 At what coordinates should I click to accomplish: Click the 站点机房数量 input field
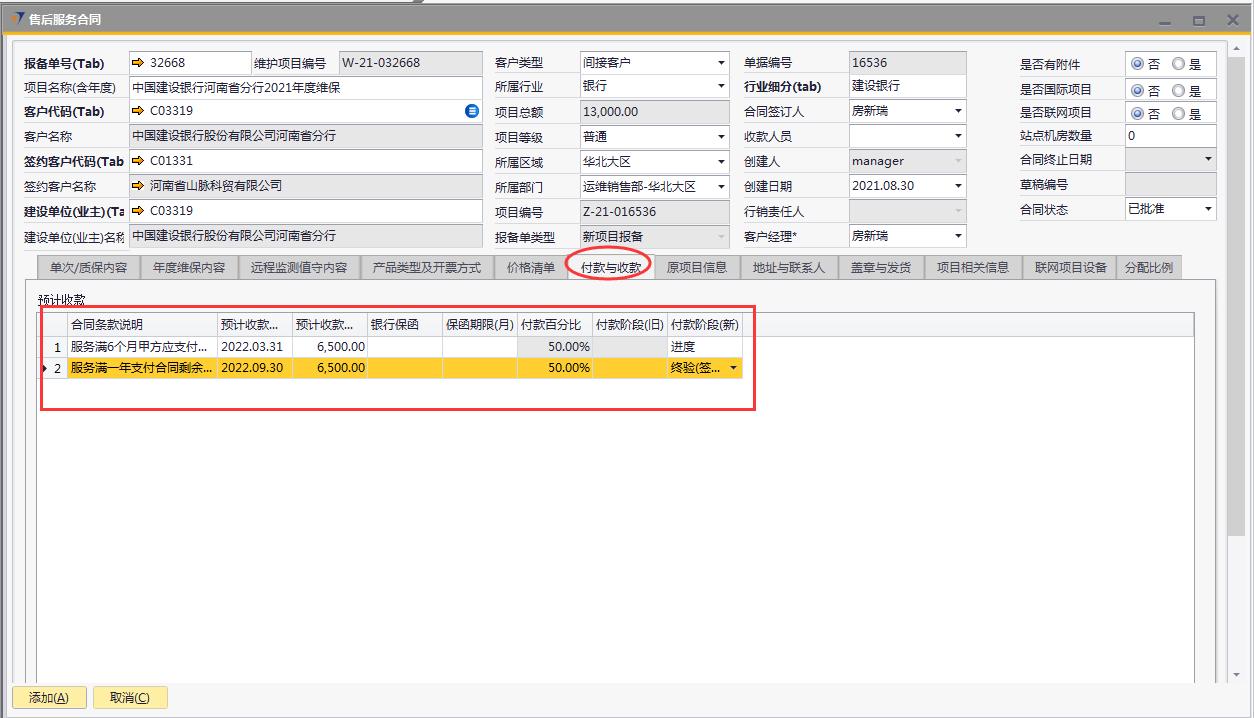[x=1170, y=136]
